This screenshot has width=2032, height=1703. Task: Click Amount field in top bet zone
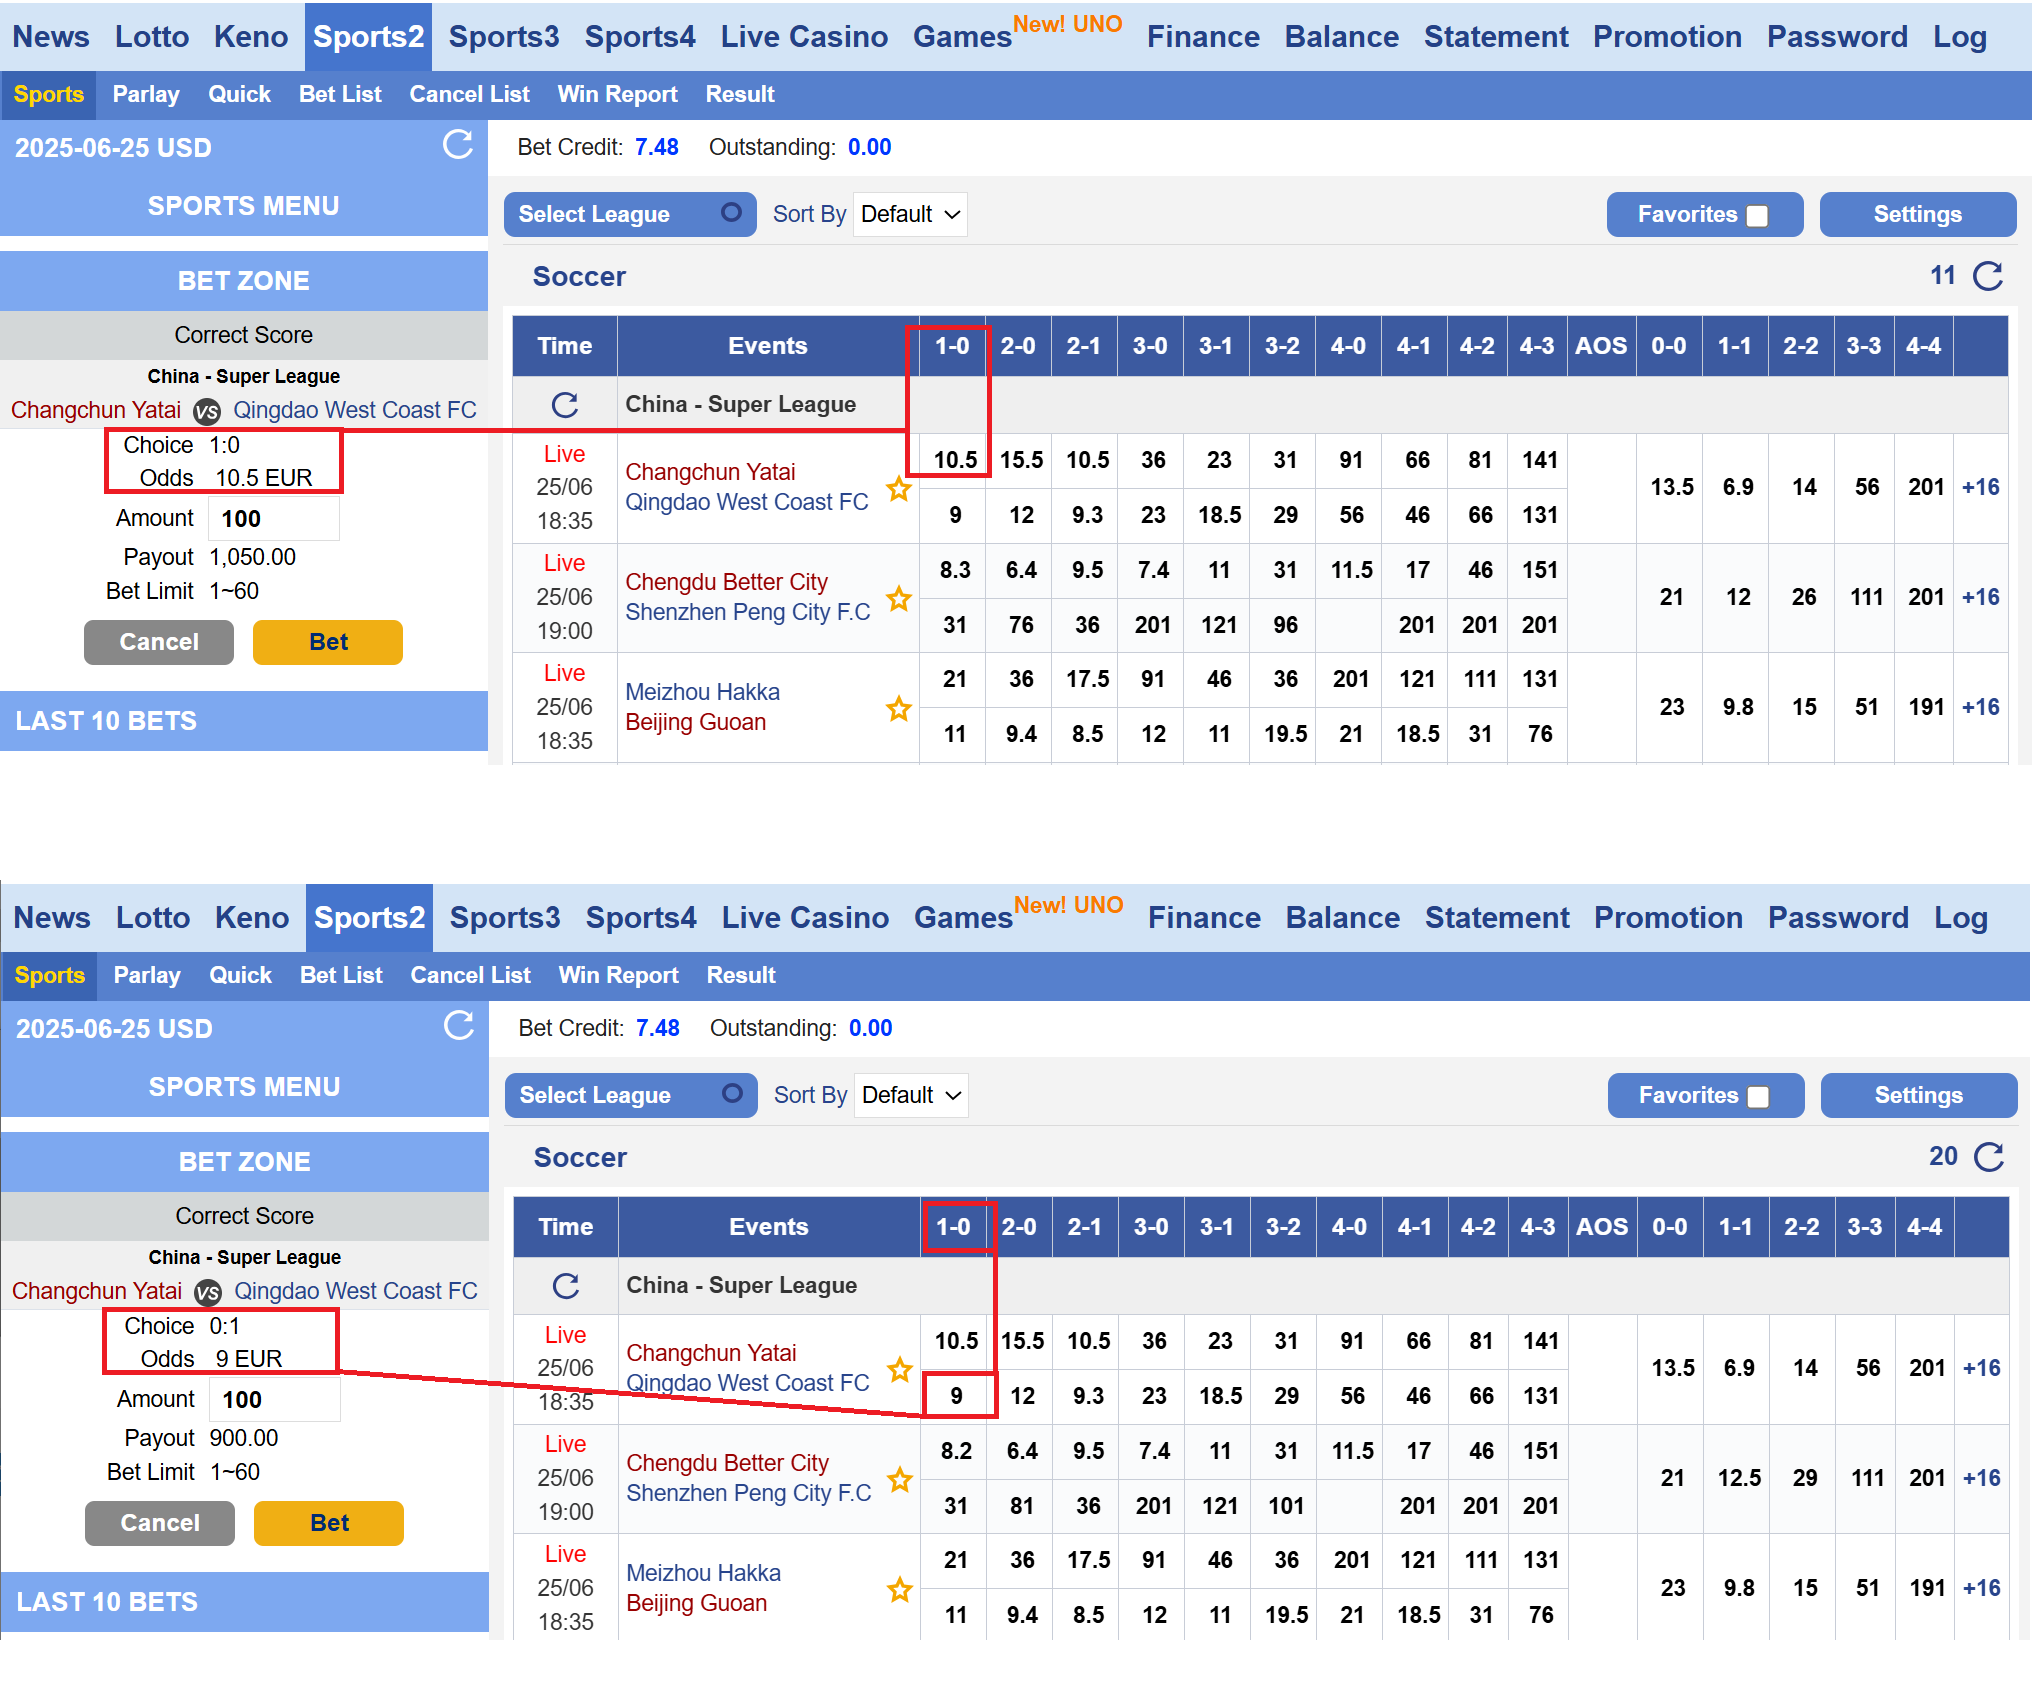point(274,519)
